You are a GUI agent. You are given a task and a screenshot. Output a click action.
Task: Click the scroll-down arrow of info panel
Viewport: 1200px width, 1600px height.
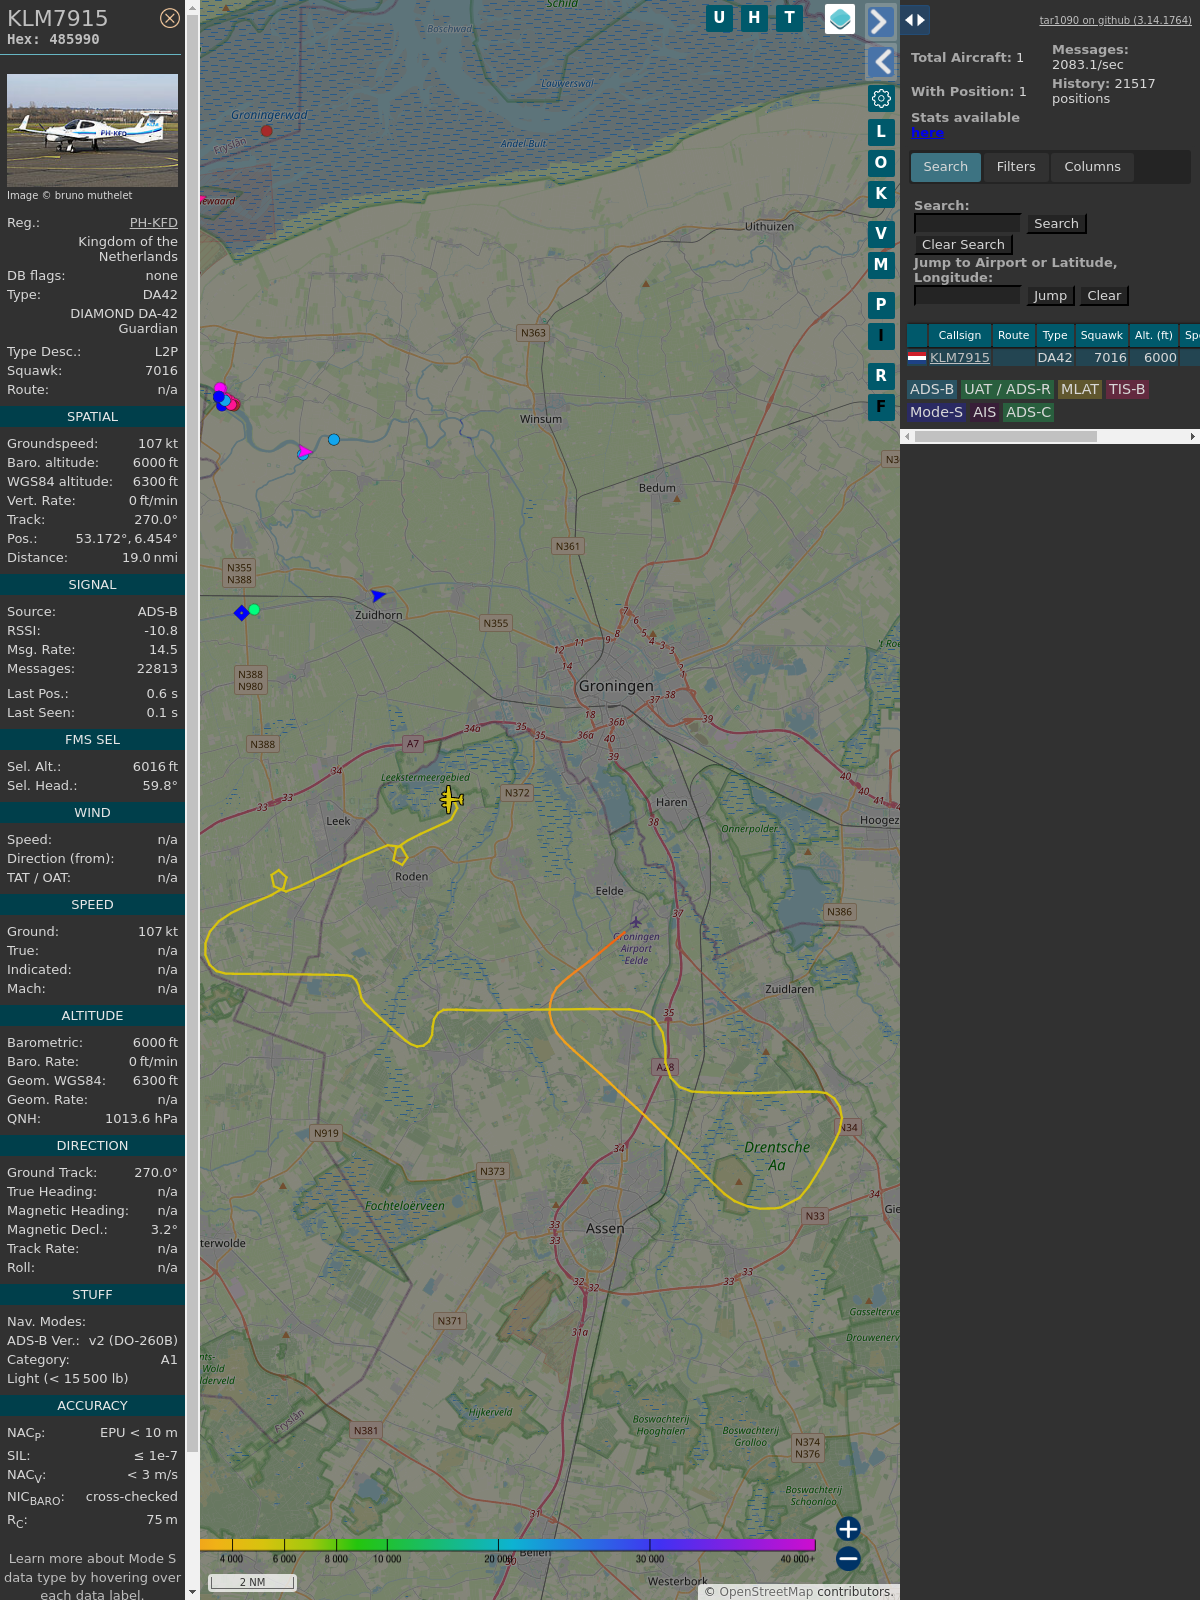click(192, 1592)
